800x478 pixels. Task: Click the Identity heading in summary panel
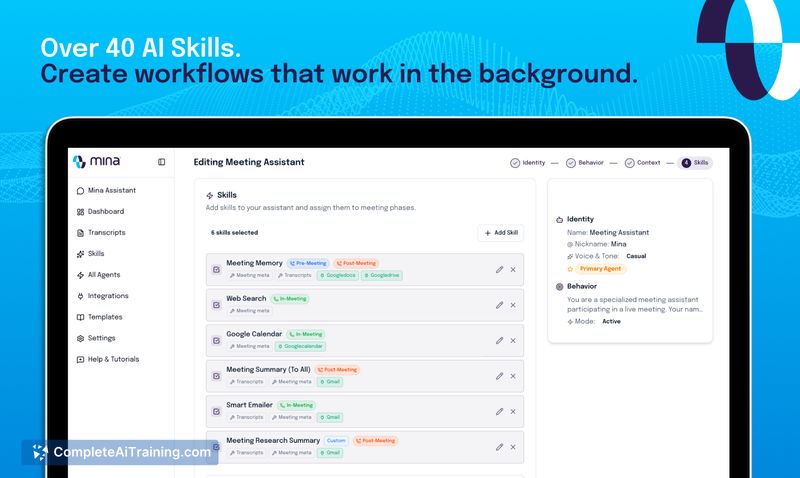click(x=580, y=219)
